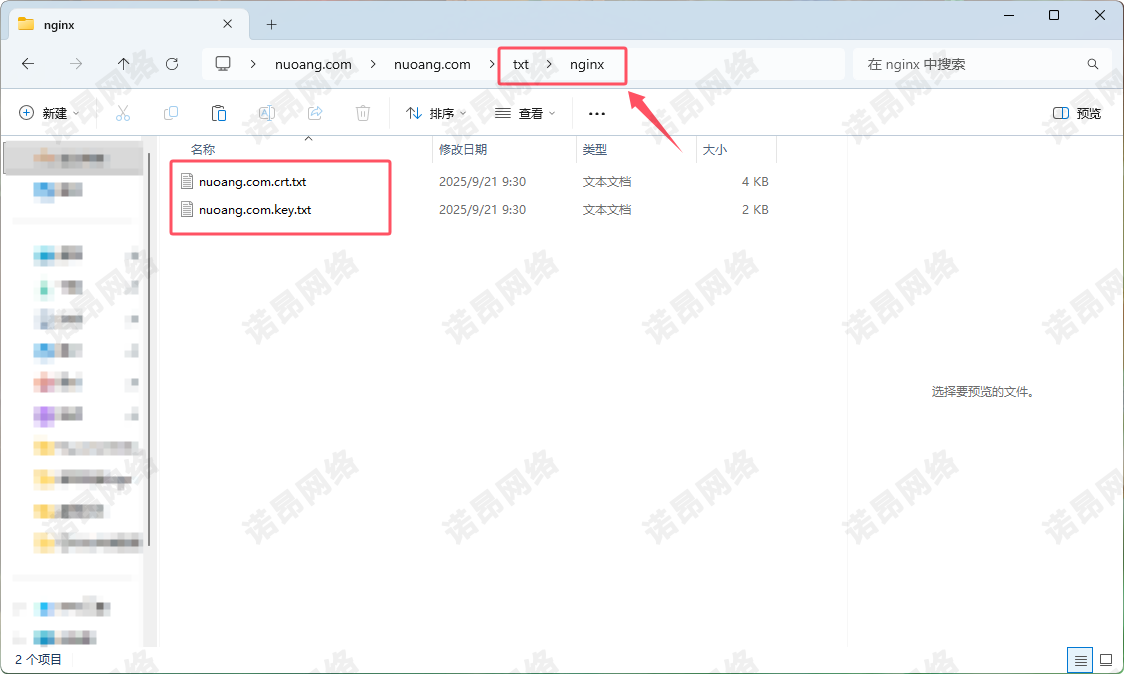Image resolution: width=1124 pixels, height=674 pixels.
Task: Click the txt breadcrumb folder
Action: 521,64
